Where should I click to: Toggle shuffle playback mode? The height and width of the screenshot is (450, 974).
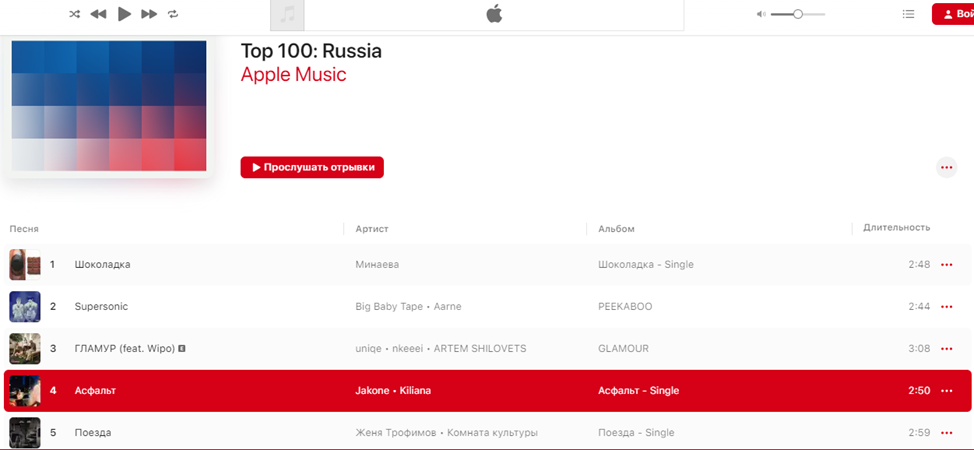point(75,14)
